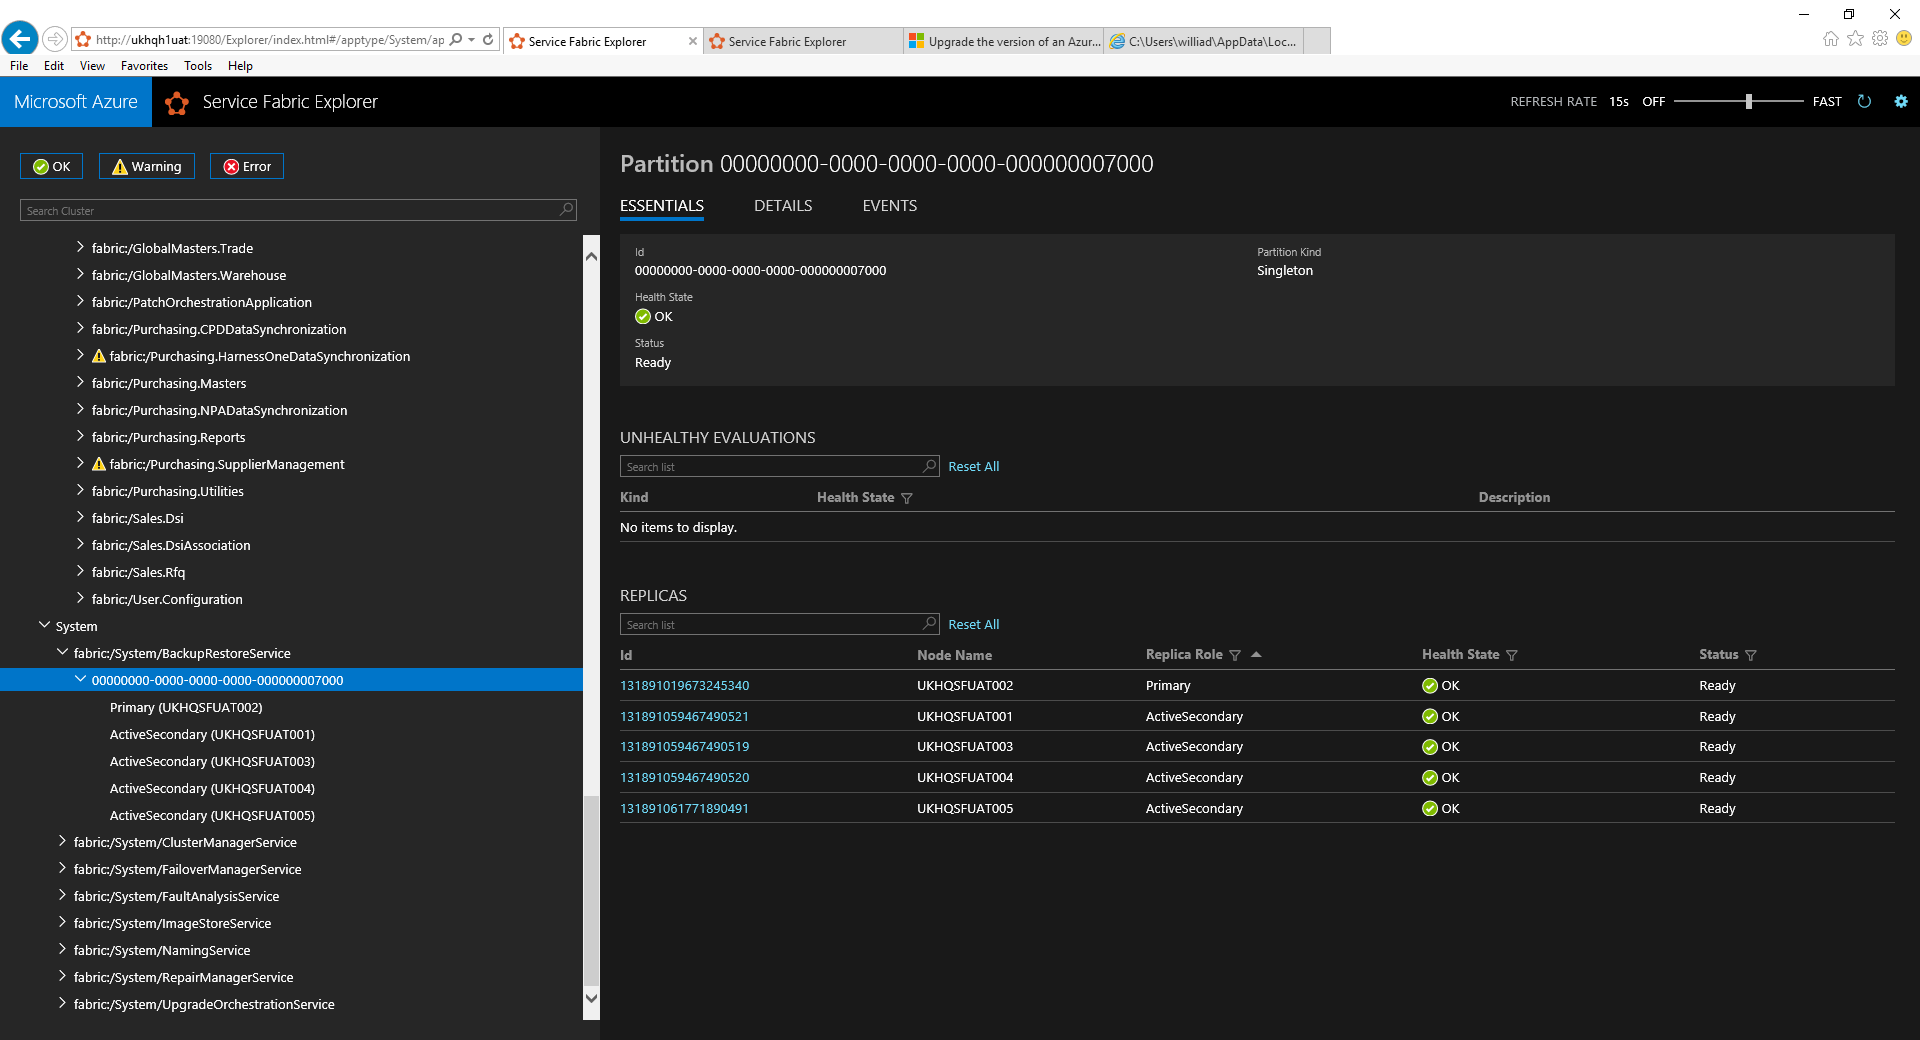Click the Replicas Search list field
This screenshot has height=1040, width=1920.
click(780, 624)
